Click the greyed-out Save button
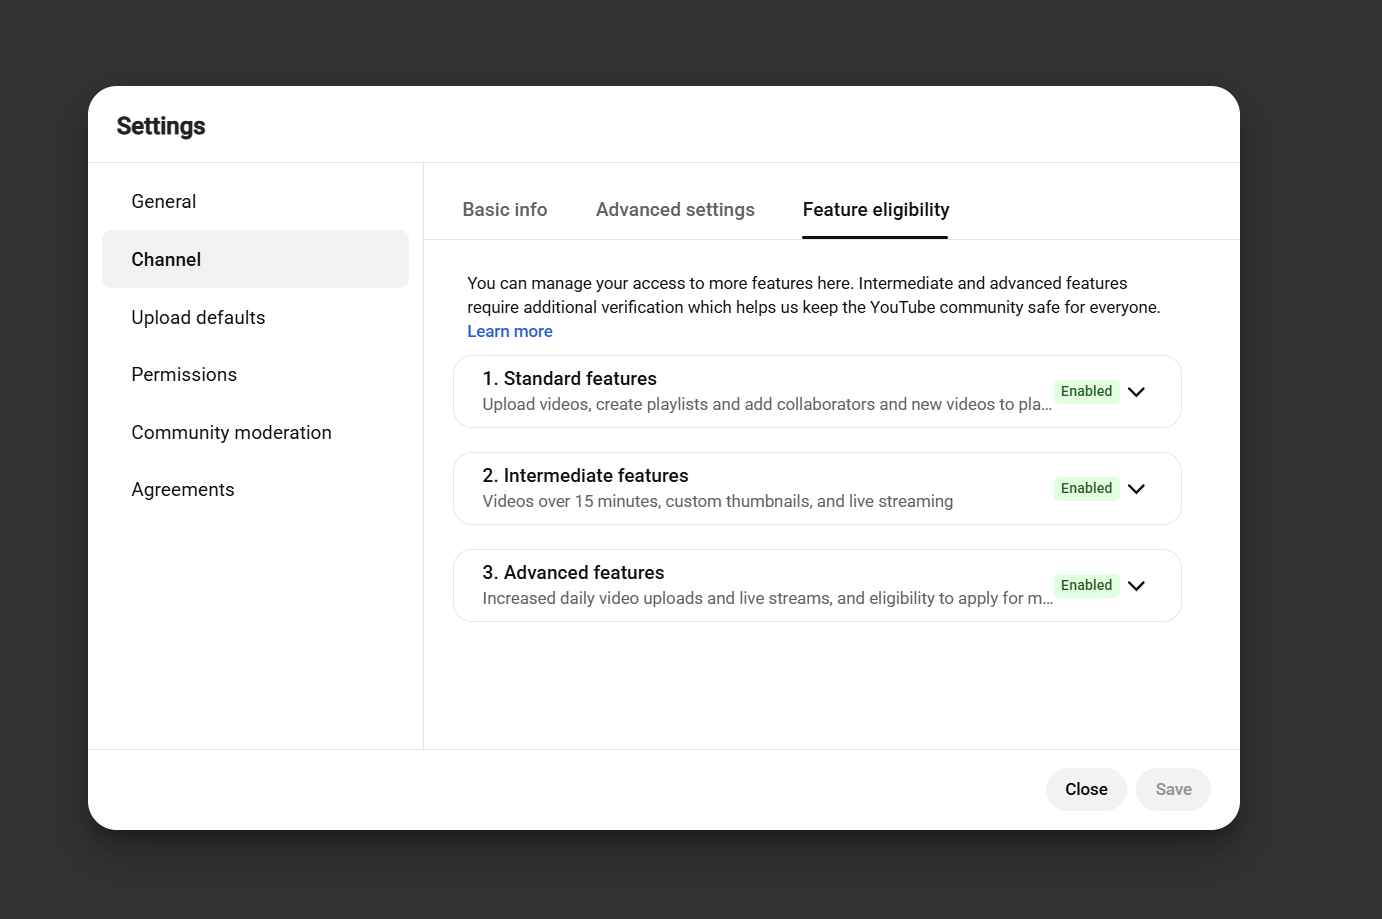This screenshot has width=1382, height=919. pyautogui.click(x=1173, y=789)
